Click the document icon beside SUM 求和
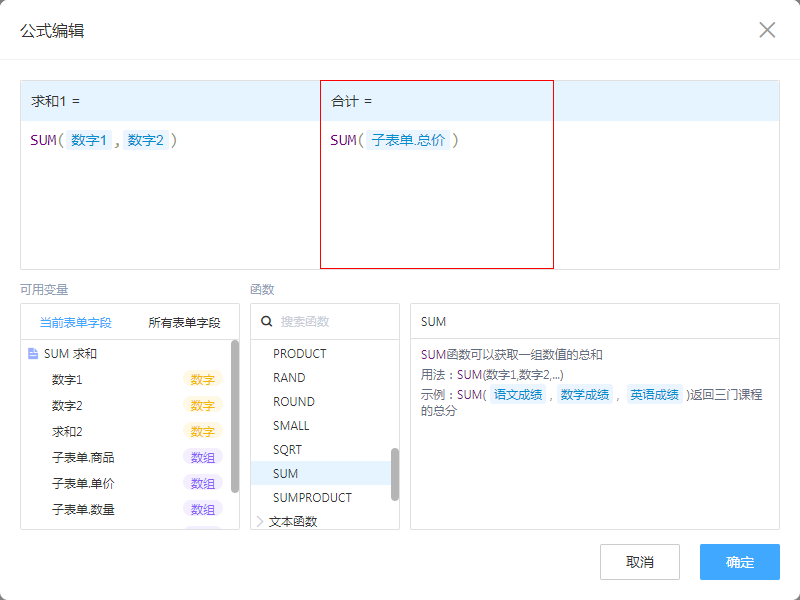 point(33,354)
